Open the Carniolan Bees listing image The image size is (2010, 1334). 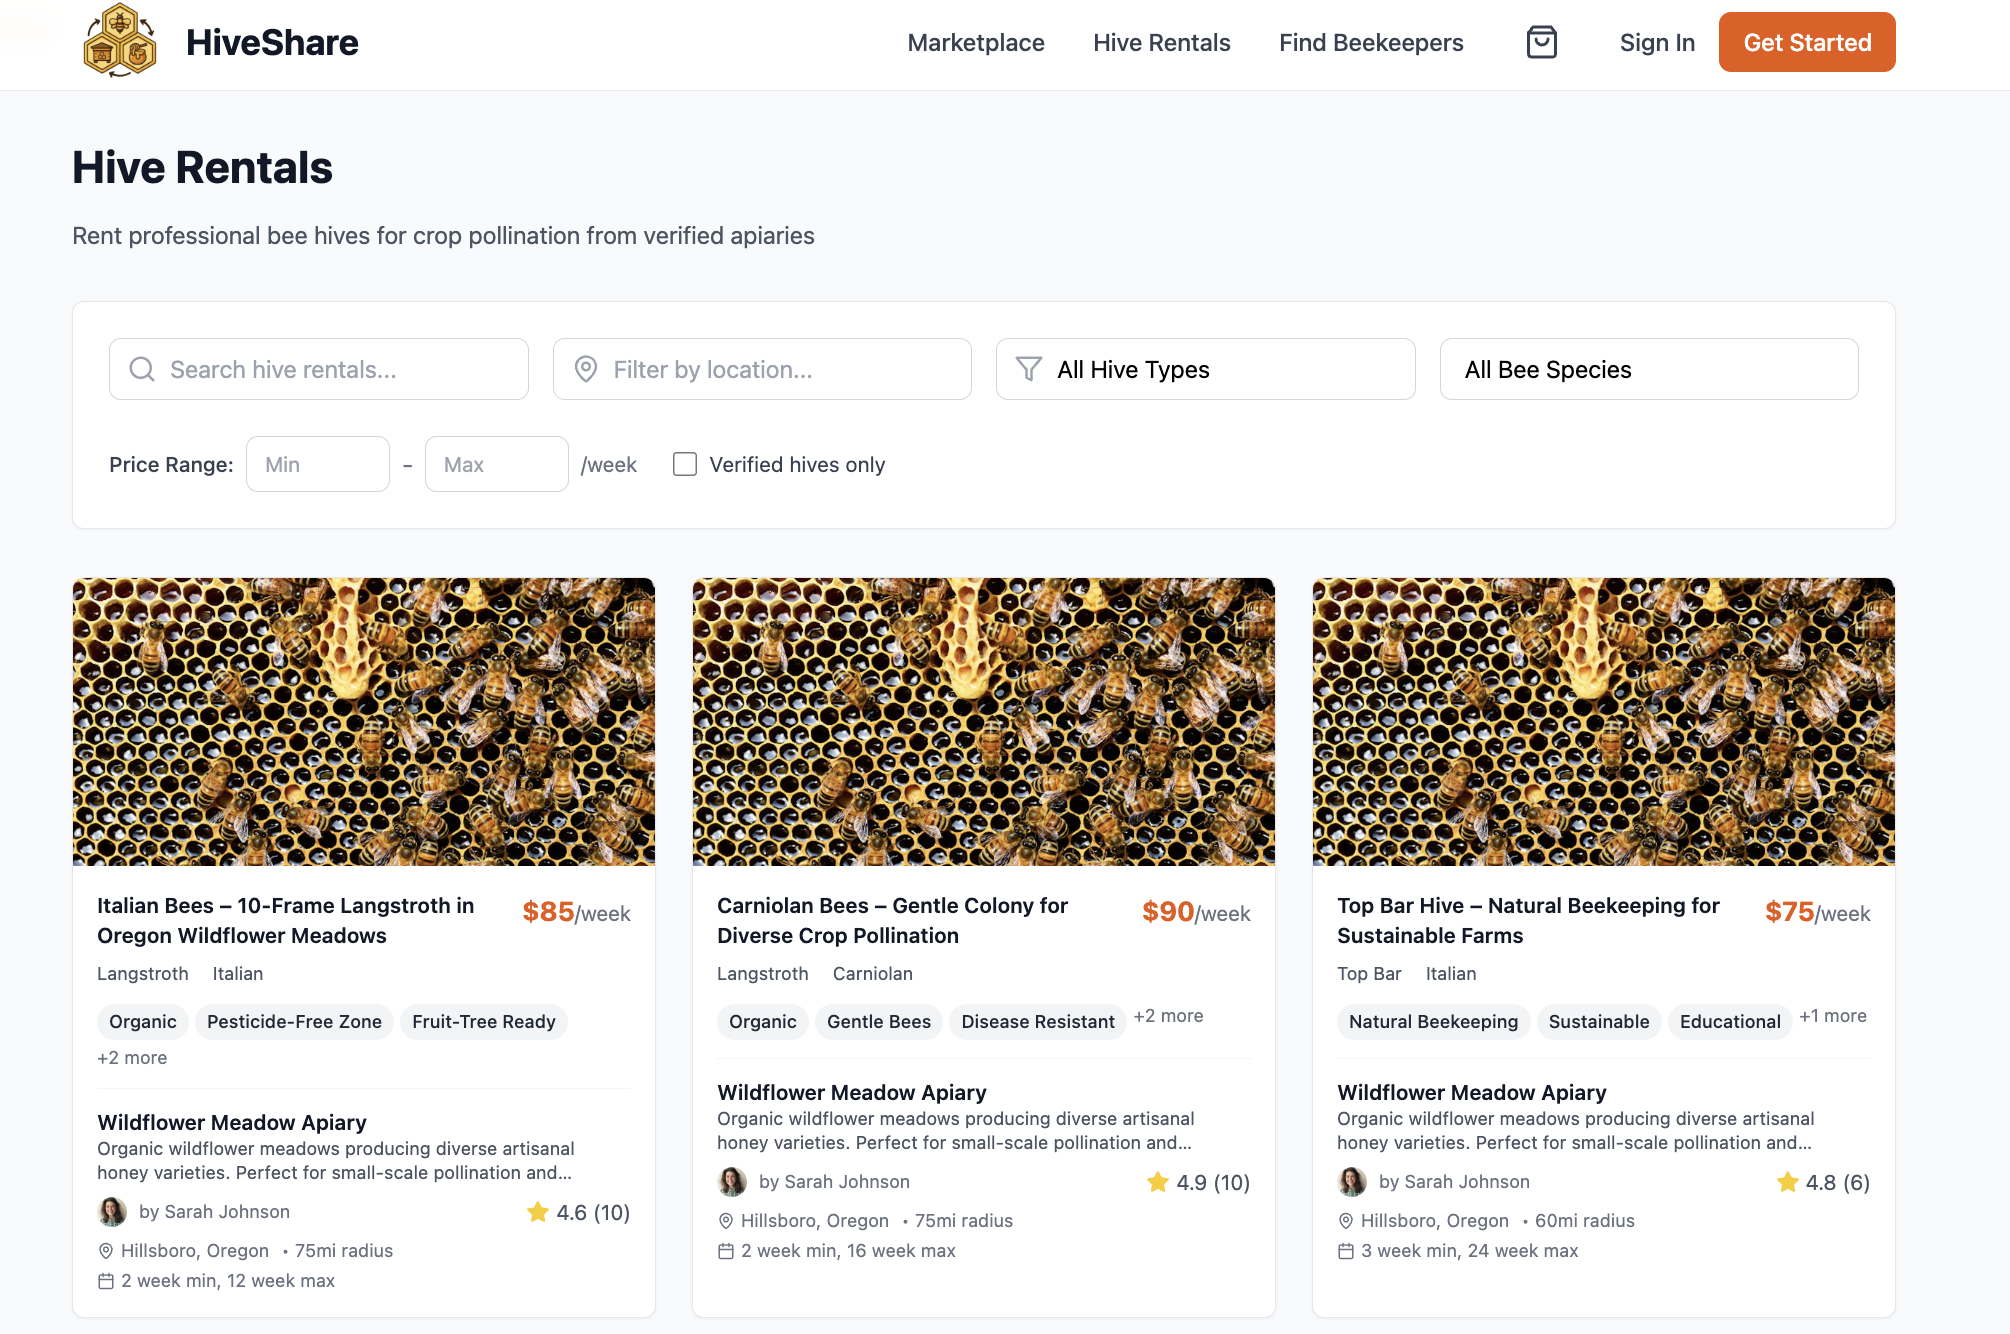(983, 721)
